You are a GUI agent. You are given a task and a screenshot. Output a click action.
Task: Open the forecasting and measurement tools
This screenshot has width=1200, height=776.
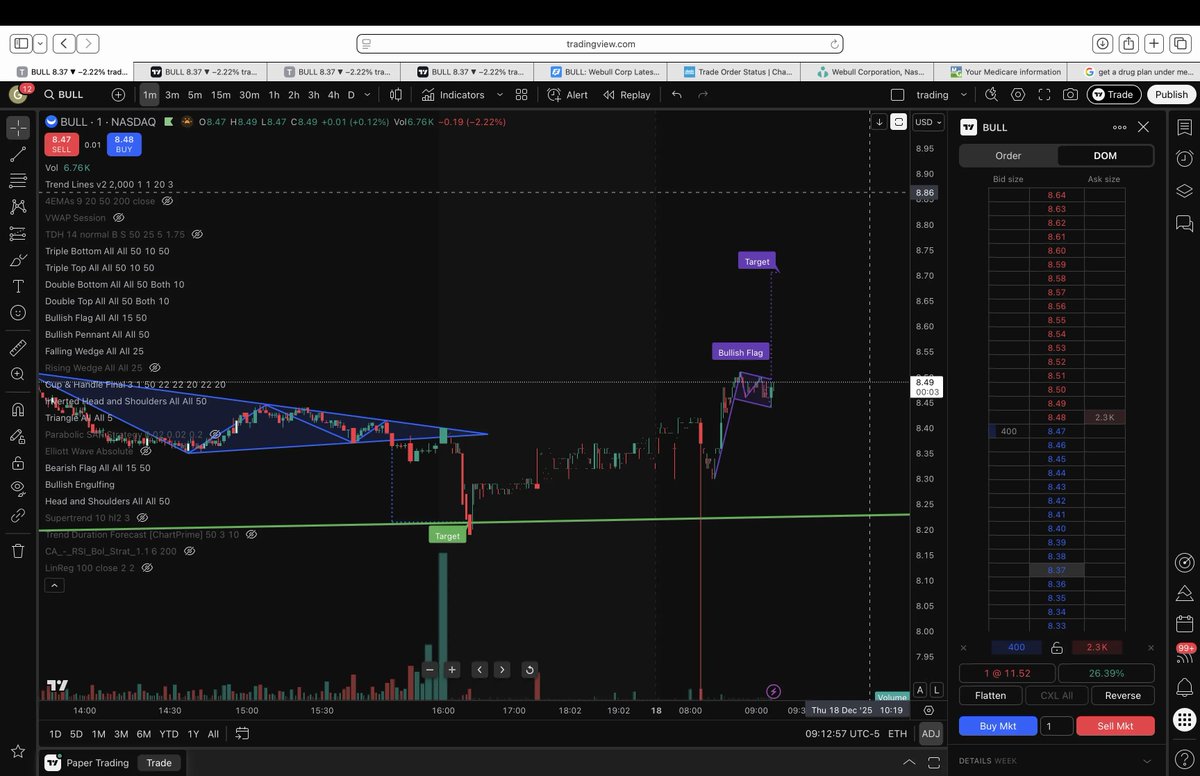18,234
